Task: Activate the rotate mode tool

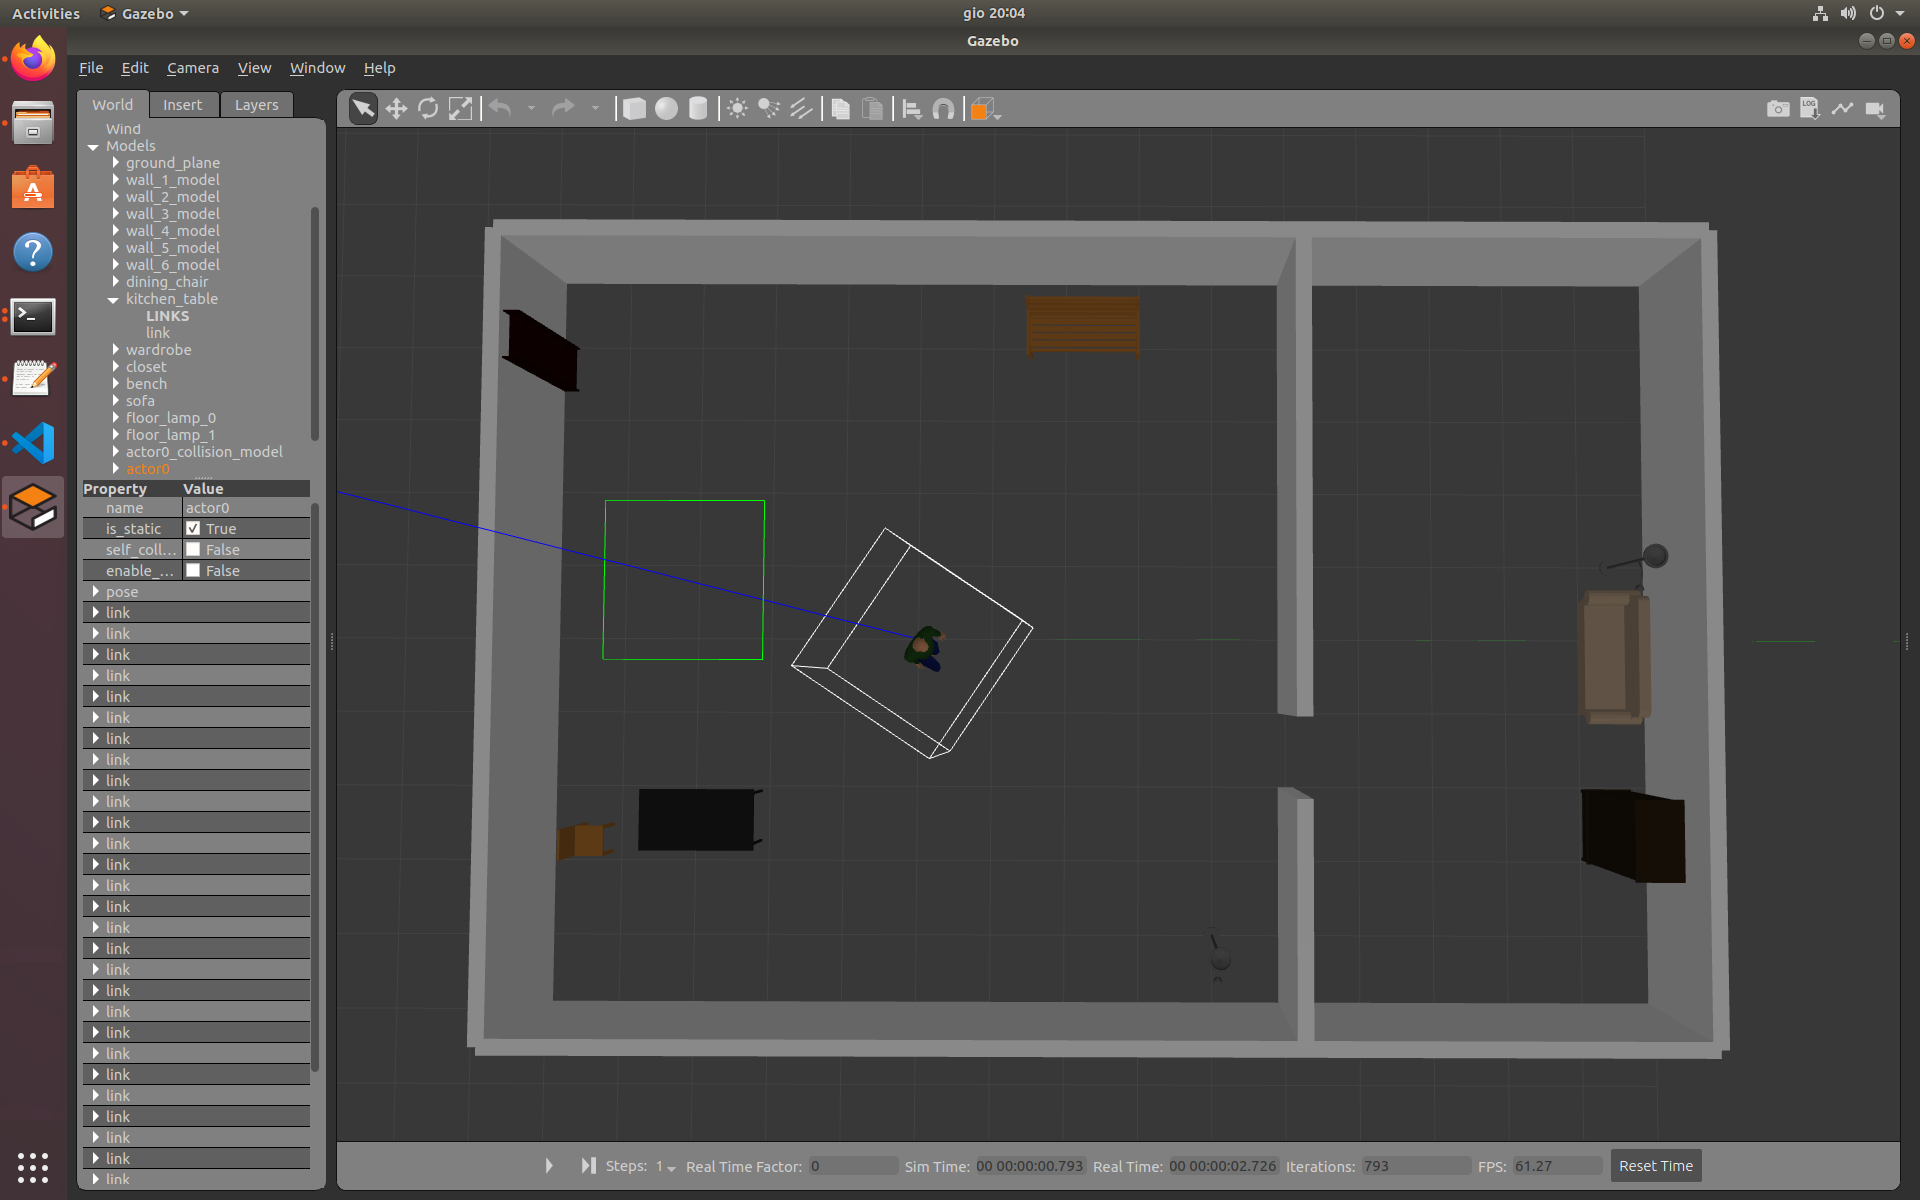Action: 428,109
